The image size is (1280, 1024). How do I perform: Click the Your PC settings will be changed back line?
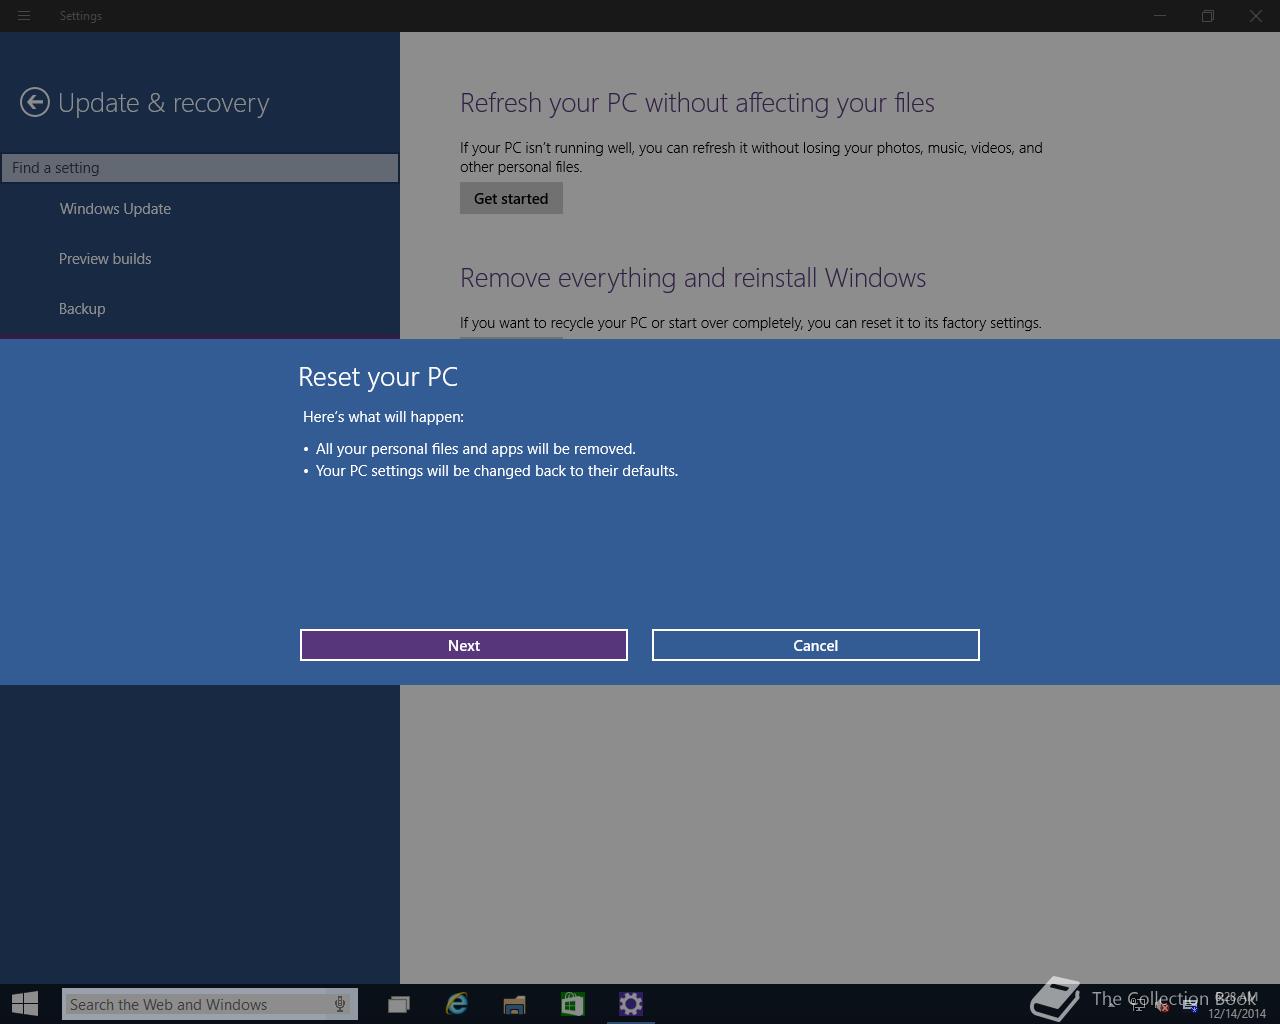click(x=497, y=471)
